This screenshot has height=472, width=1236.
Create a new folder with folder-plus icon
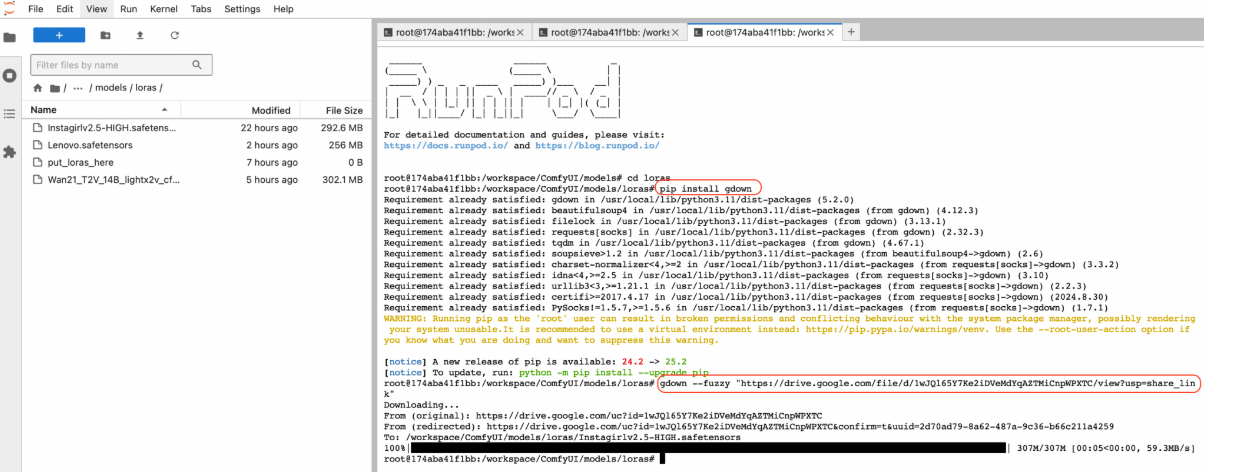(x=106, y=35)
